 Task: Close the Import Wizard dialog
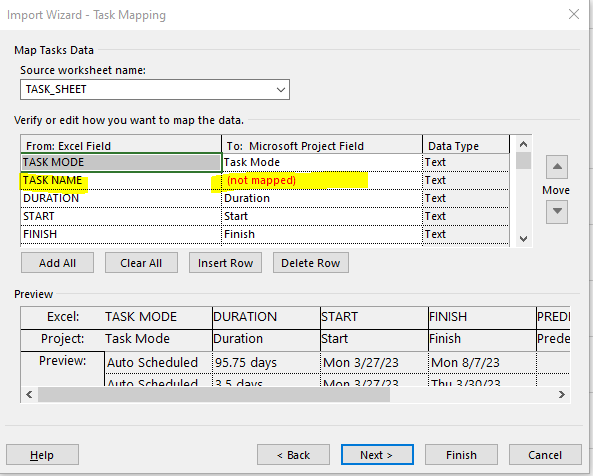tap(574, 14)
